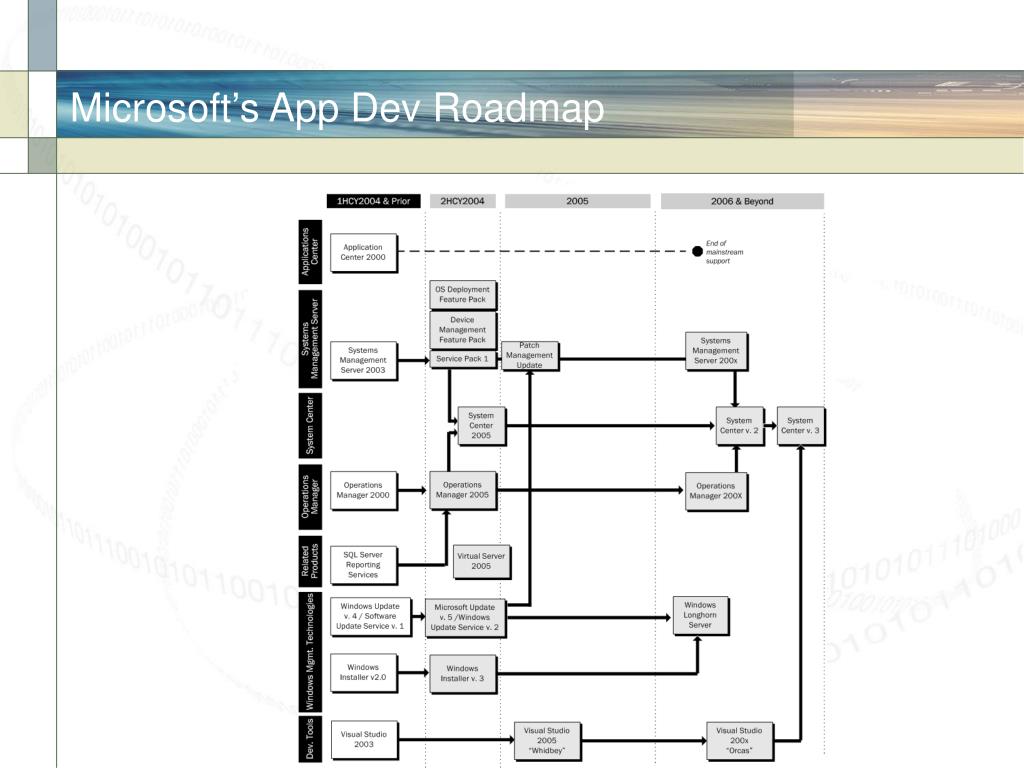Click the Service Pack 1 box

[462, 359]
